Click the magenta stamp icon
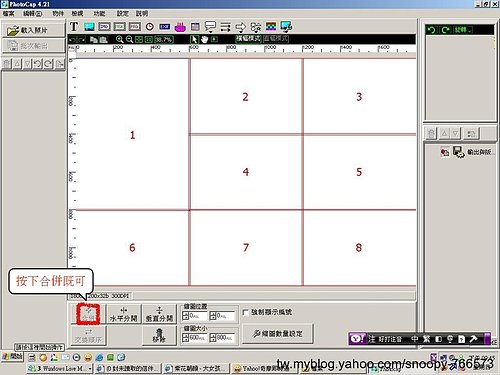 180,27
